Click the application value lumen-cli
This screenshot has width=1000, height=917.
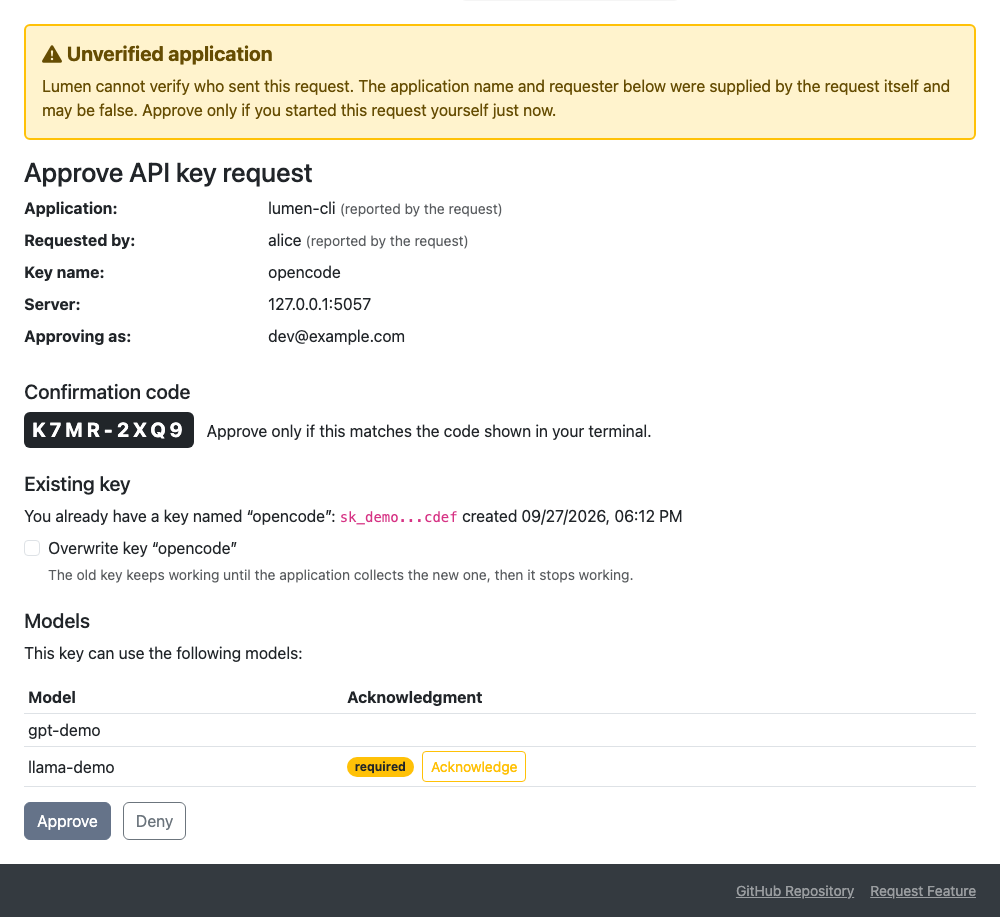pos(302,209)
